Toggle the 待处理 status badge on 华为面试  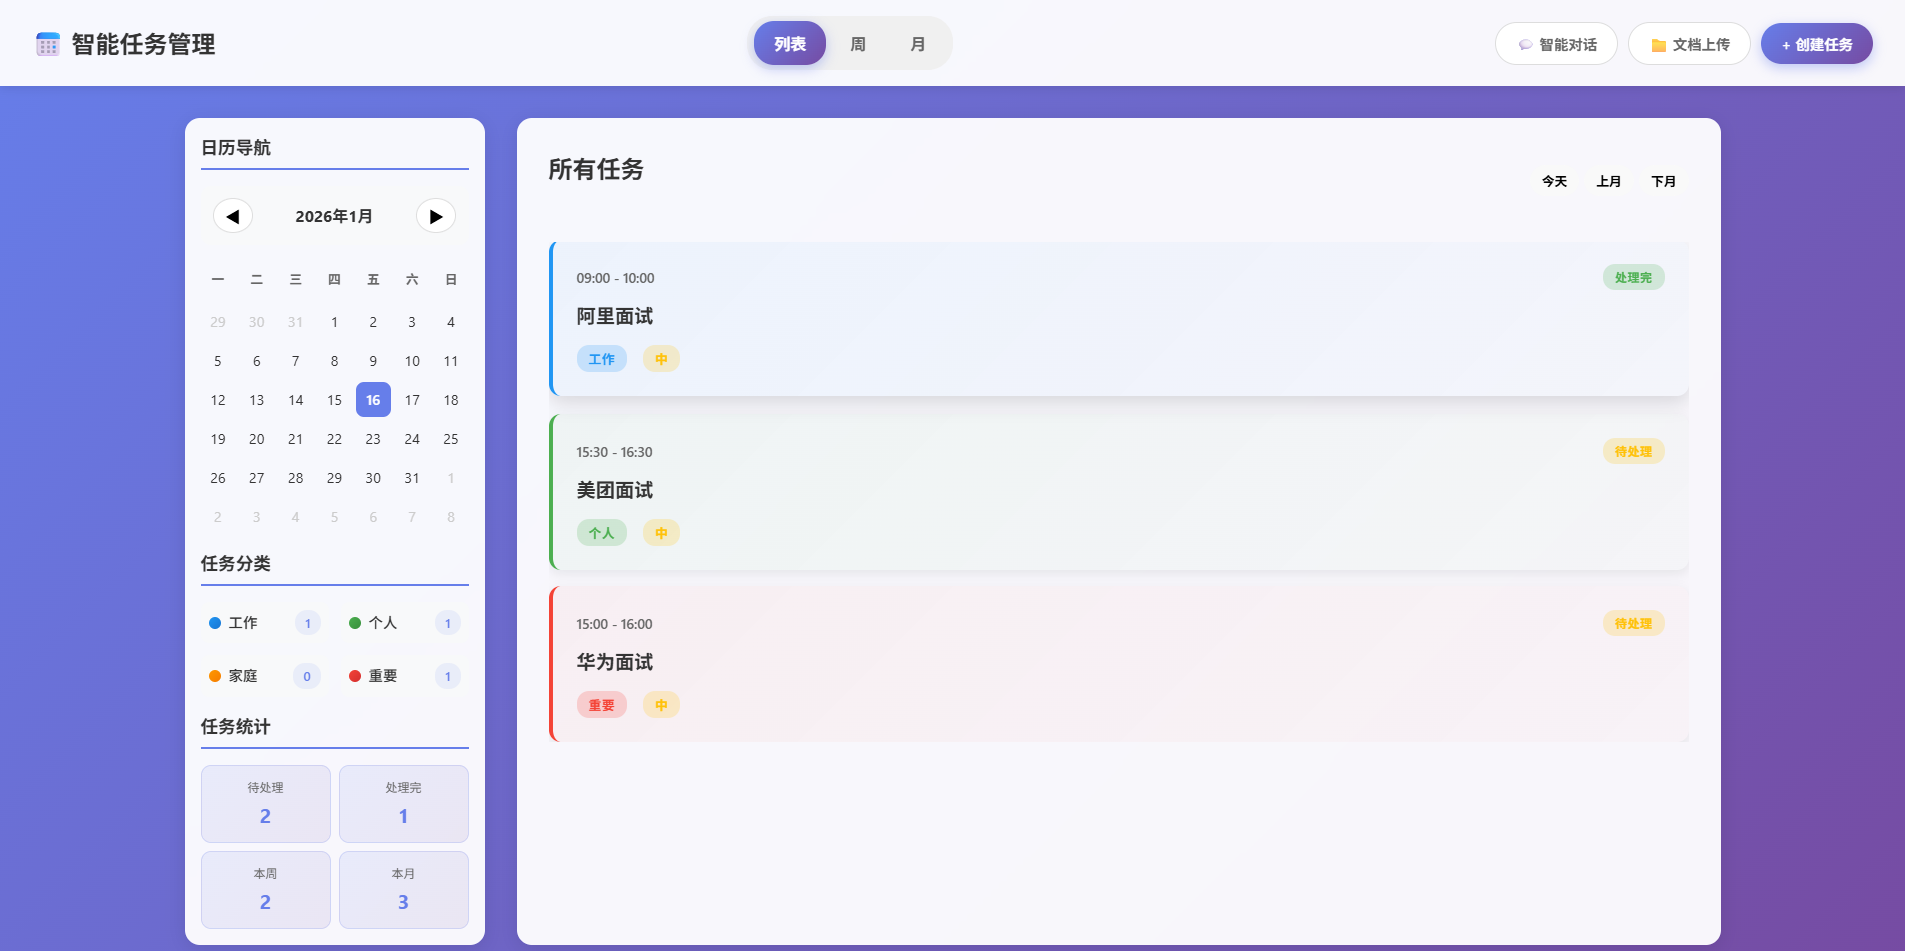1634,623
